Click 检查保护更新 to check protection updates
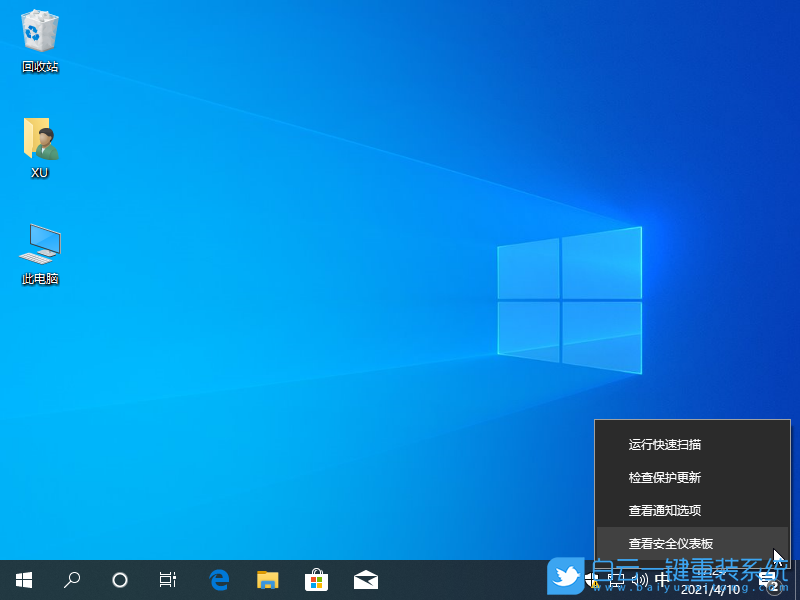Image resolution: width=800 pixels, height=600 pixels. [664, 477]
